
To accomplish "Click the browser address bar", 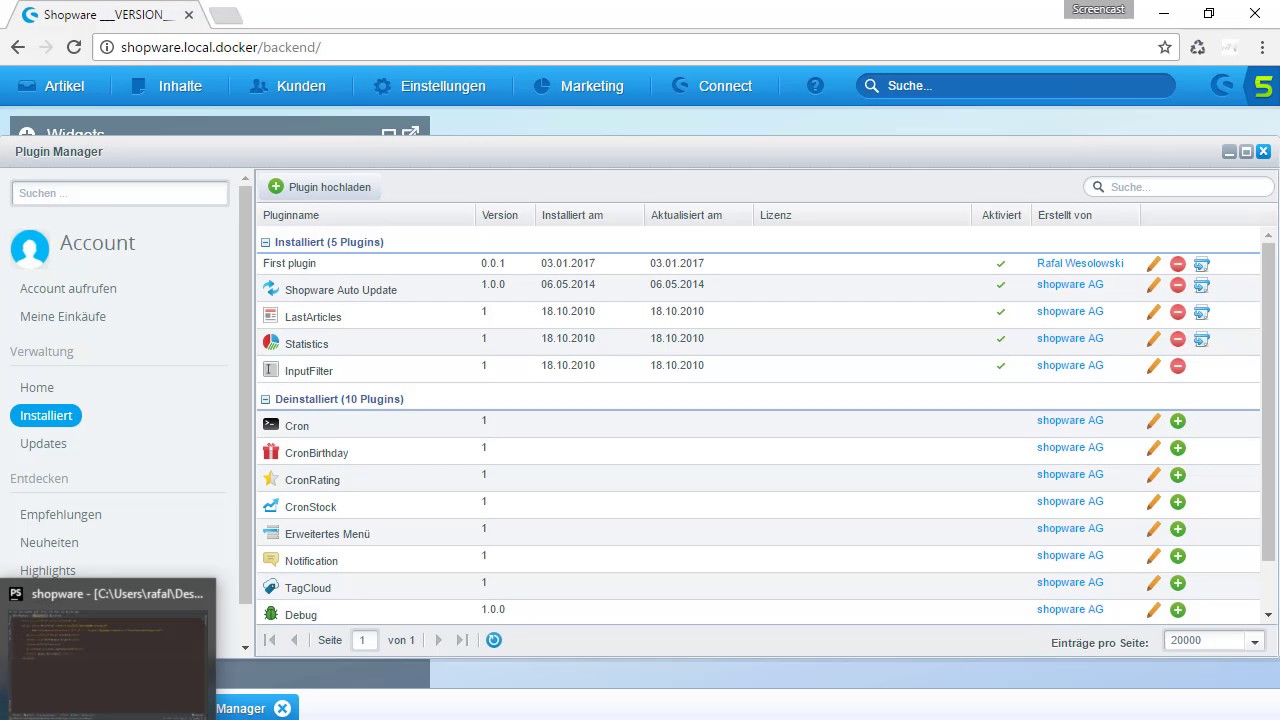I will click(x=633, y=47).
